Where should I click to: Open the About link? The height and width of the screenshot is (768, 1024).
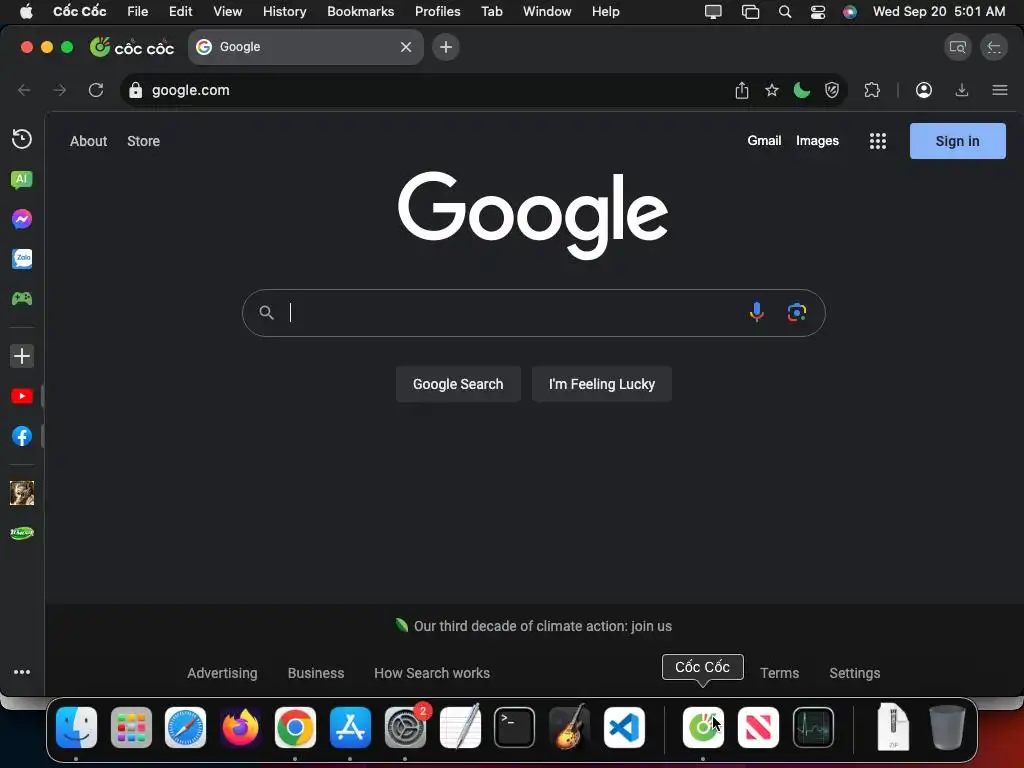pos(88,141)
